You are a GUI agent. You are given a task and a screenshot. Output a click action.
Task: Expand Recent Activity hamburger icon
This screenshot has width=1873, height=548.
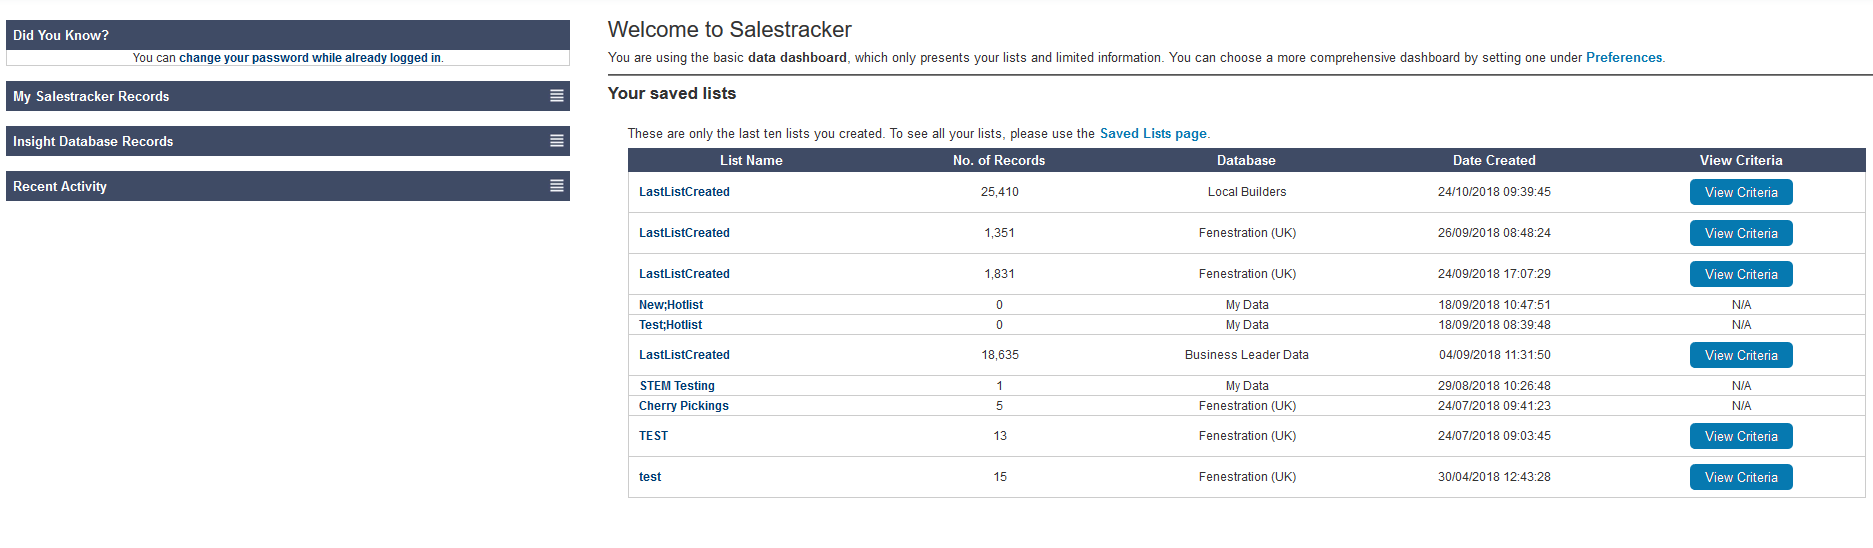click(x=557, y=186)
